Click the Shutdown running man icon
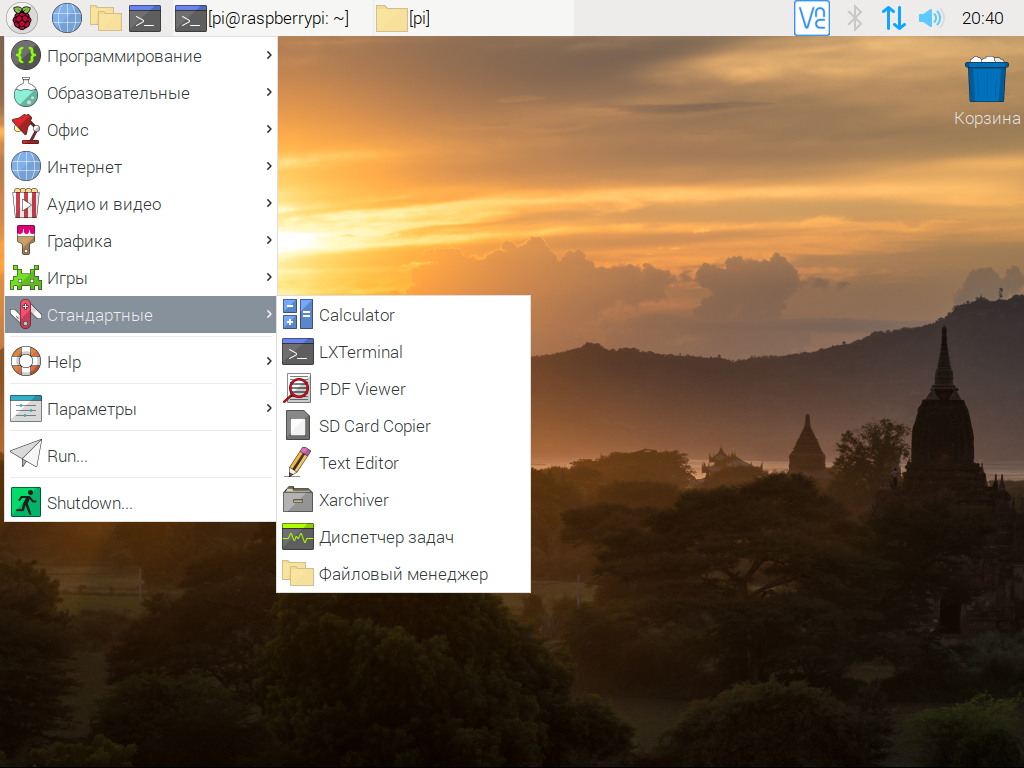 coord(26,502)
